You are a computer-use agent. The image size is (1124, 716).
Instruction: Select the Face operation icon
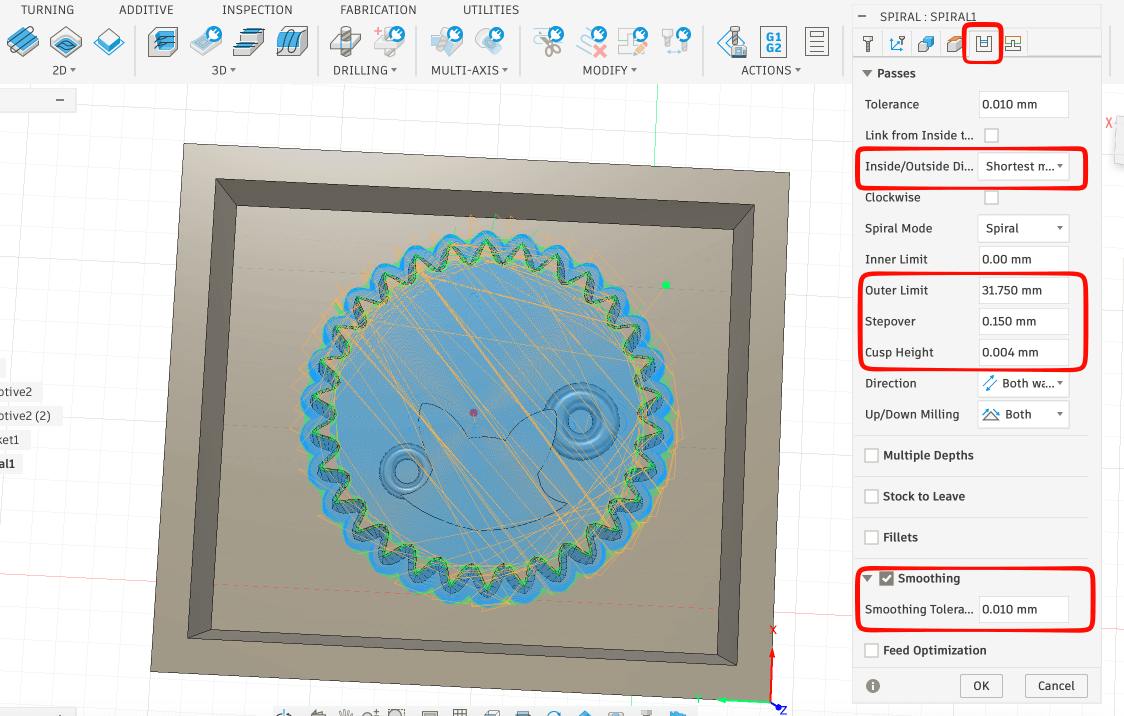[x=108, y=42]
